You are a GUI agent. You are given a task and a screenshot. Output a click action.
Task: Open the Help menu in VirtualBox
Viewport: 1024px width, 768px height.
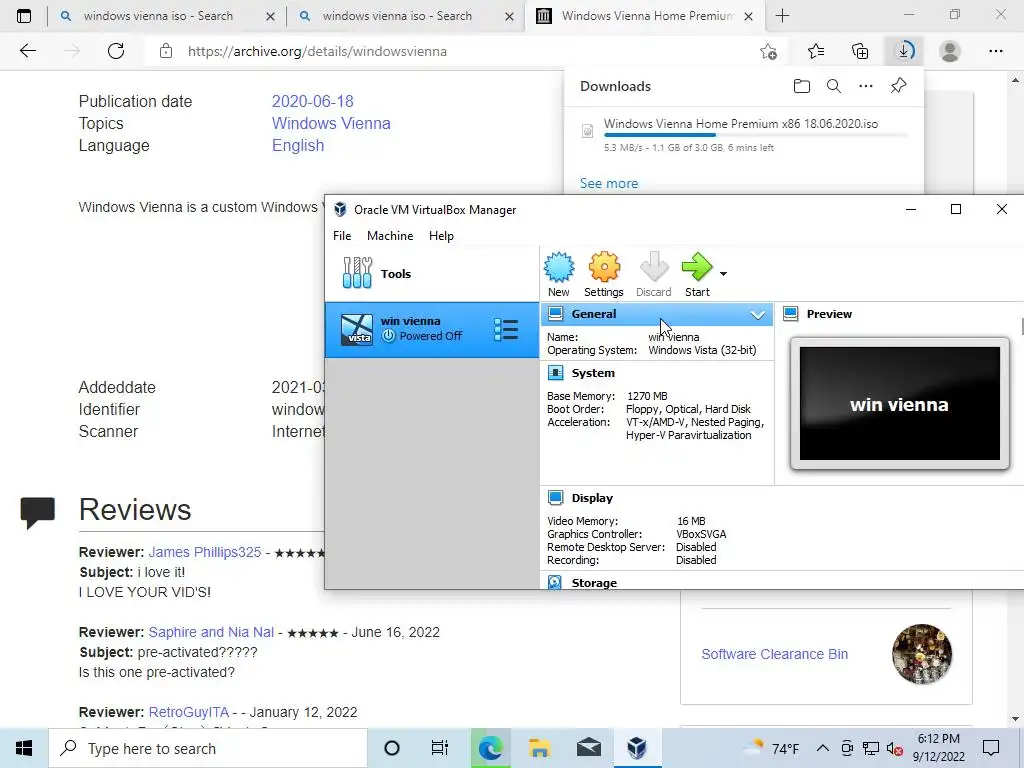[x=441, y=236]
